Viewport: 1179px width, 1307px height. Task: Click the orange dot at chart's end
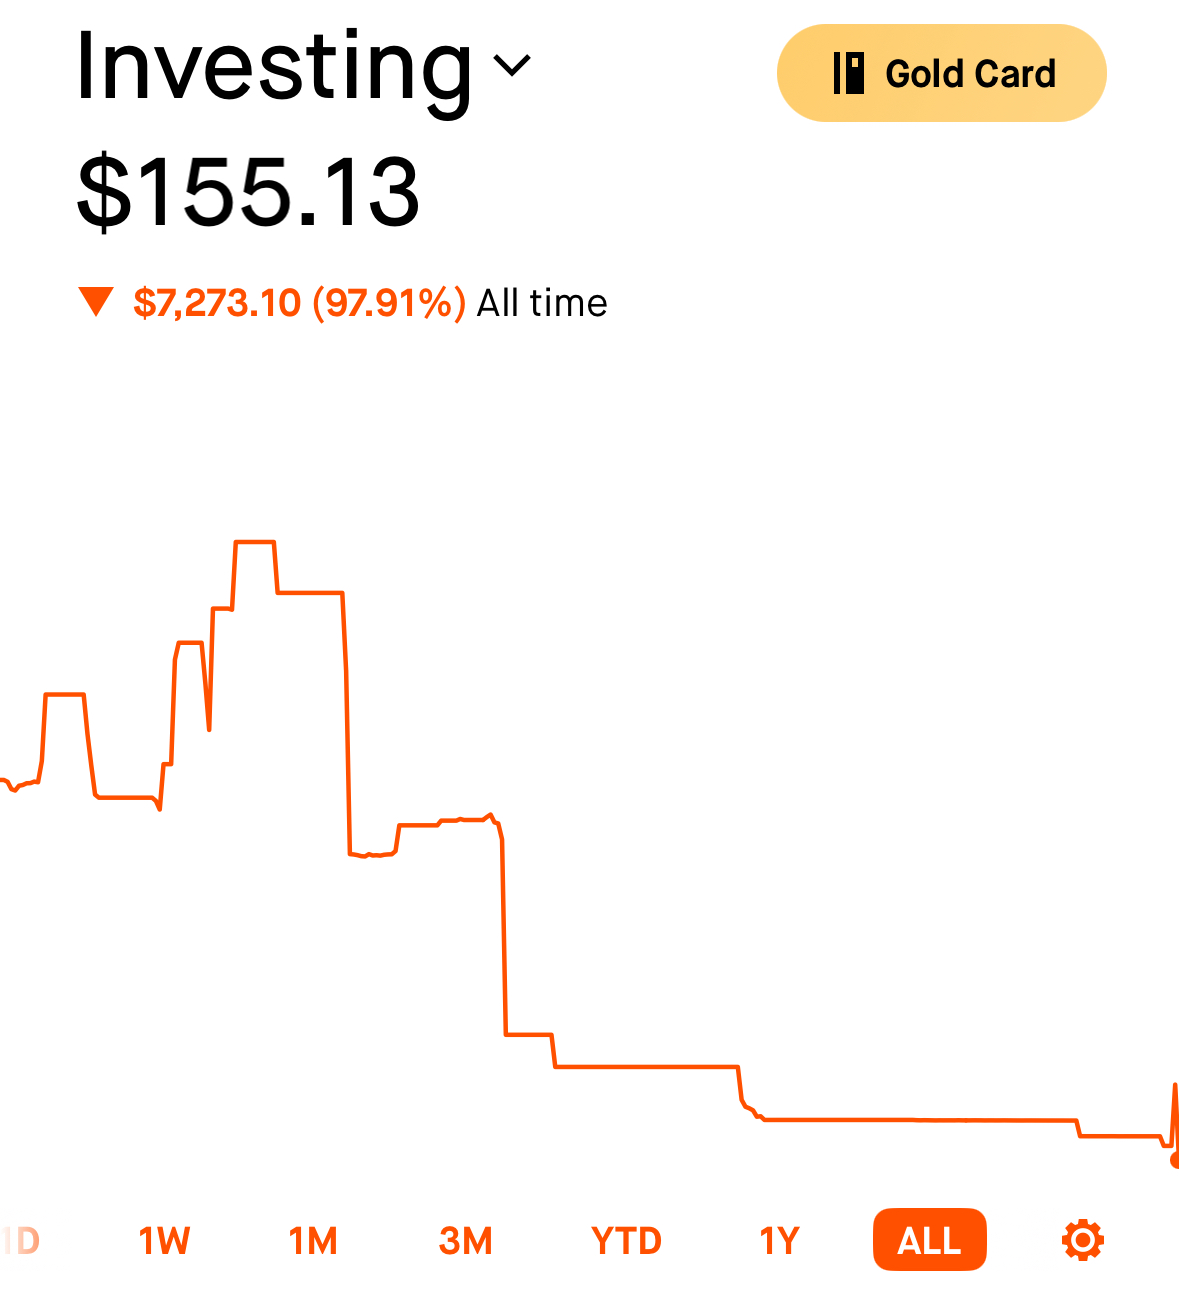[1175, 1160]
